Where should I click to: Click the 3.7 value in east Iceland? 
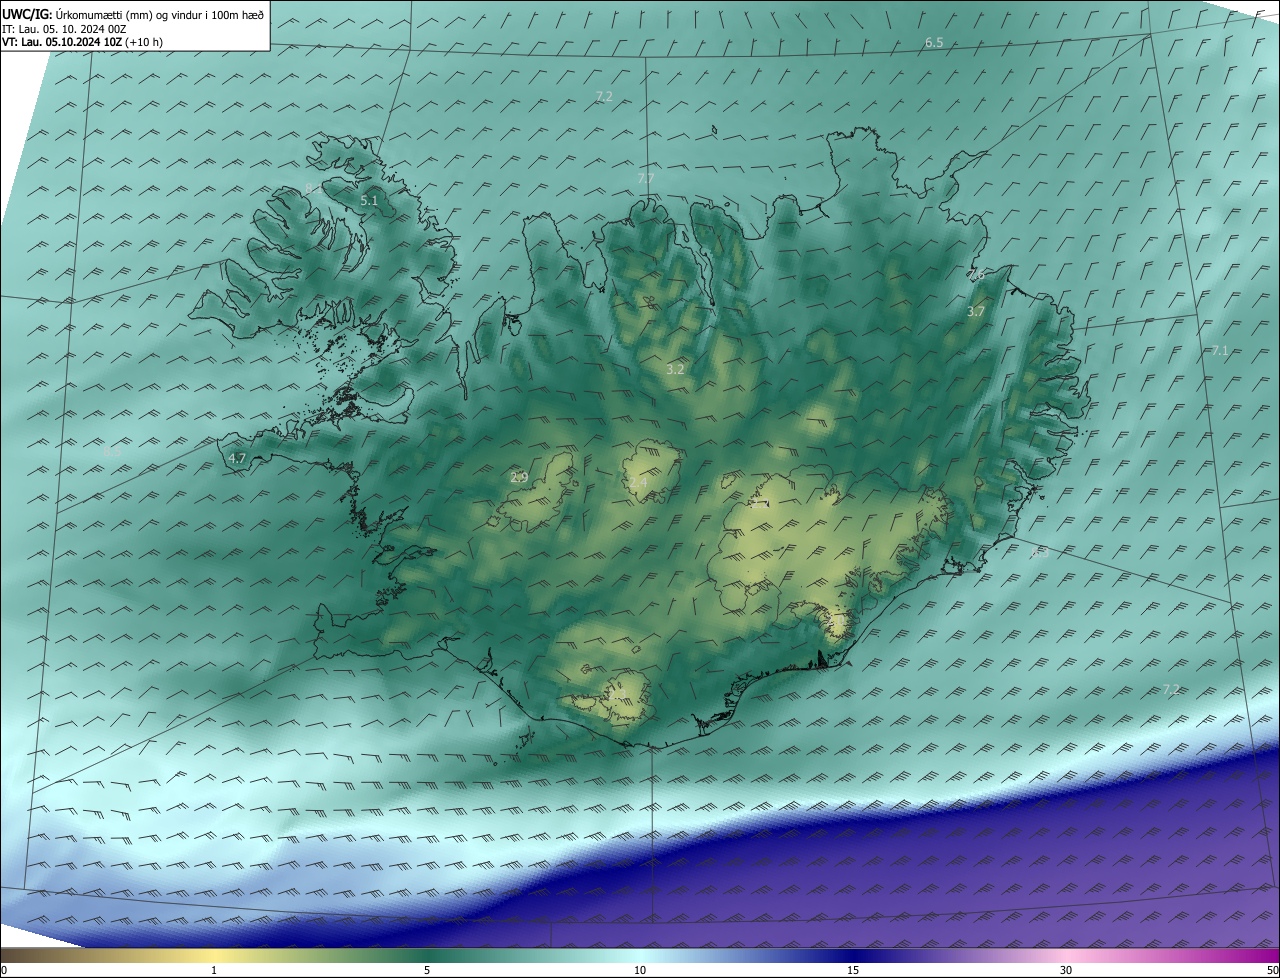click(x=976, y=312)
